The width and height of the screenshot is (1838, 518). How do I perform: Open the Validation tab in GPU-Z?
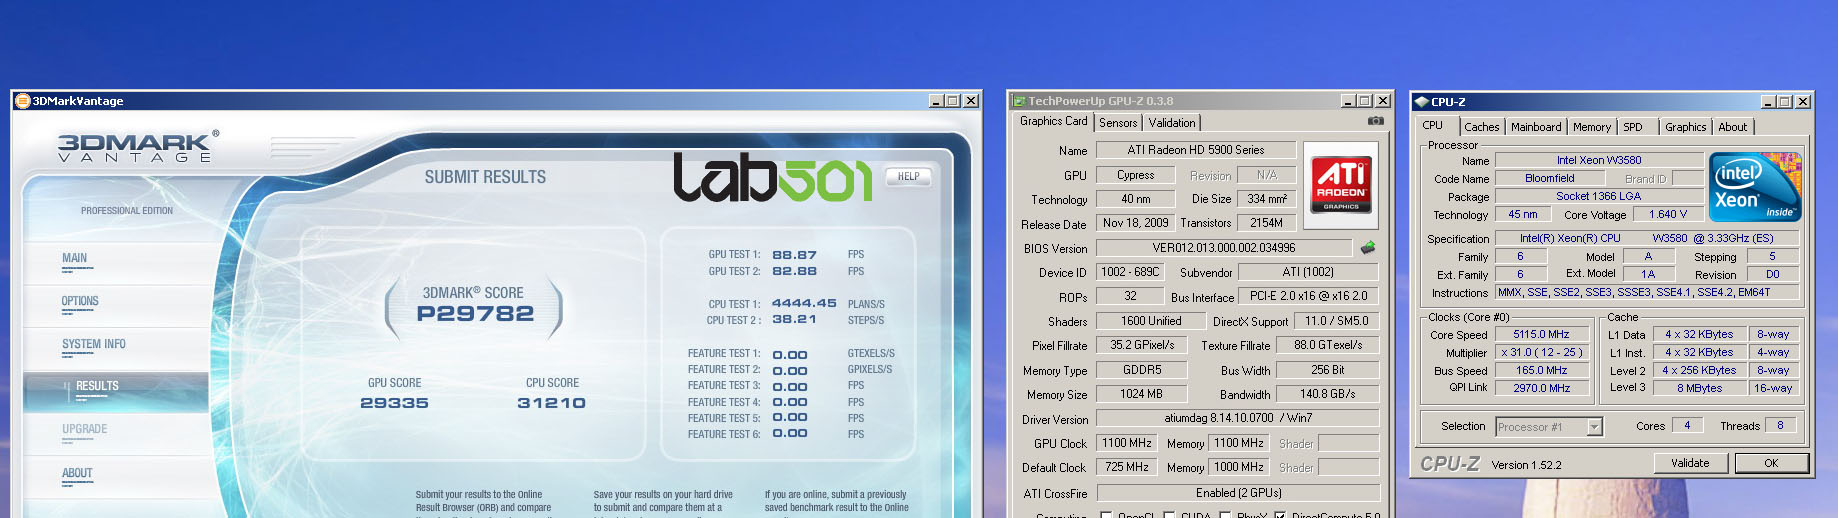[1171, 123]
